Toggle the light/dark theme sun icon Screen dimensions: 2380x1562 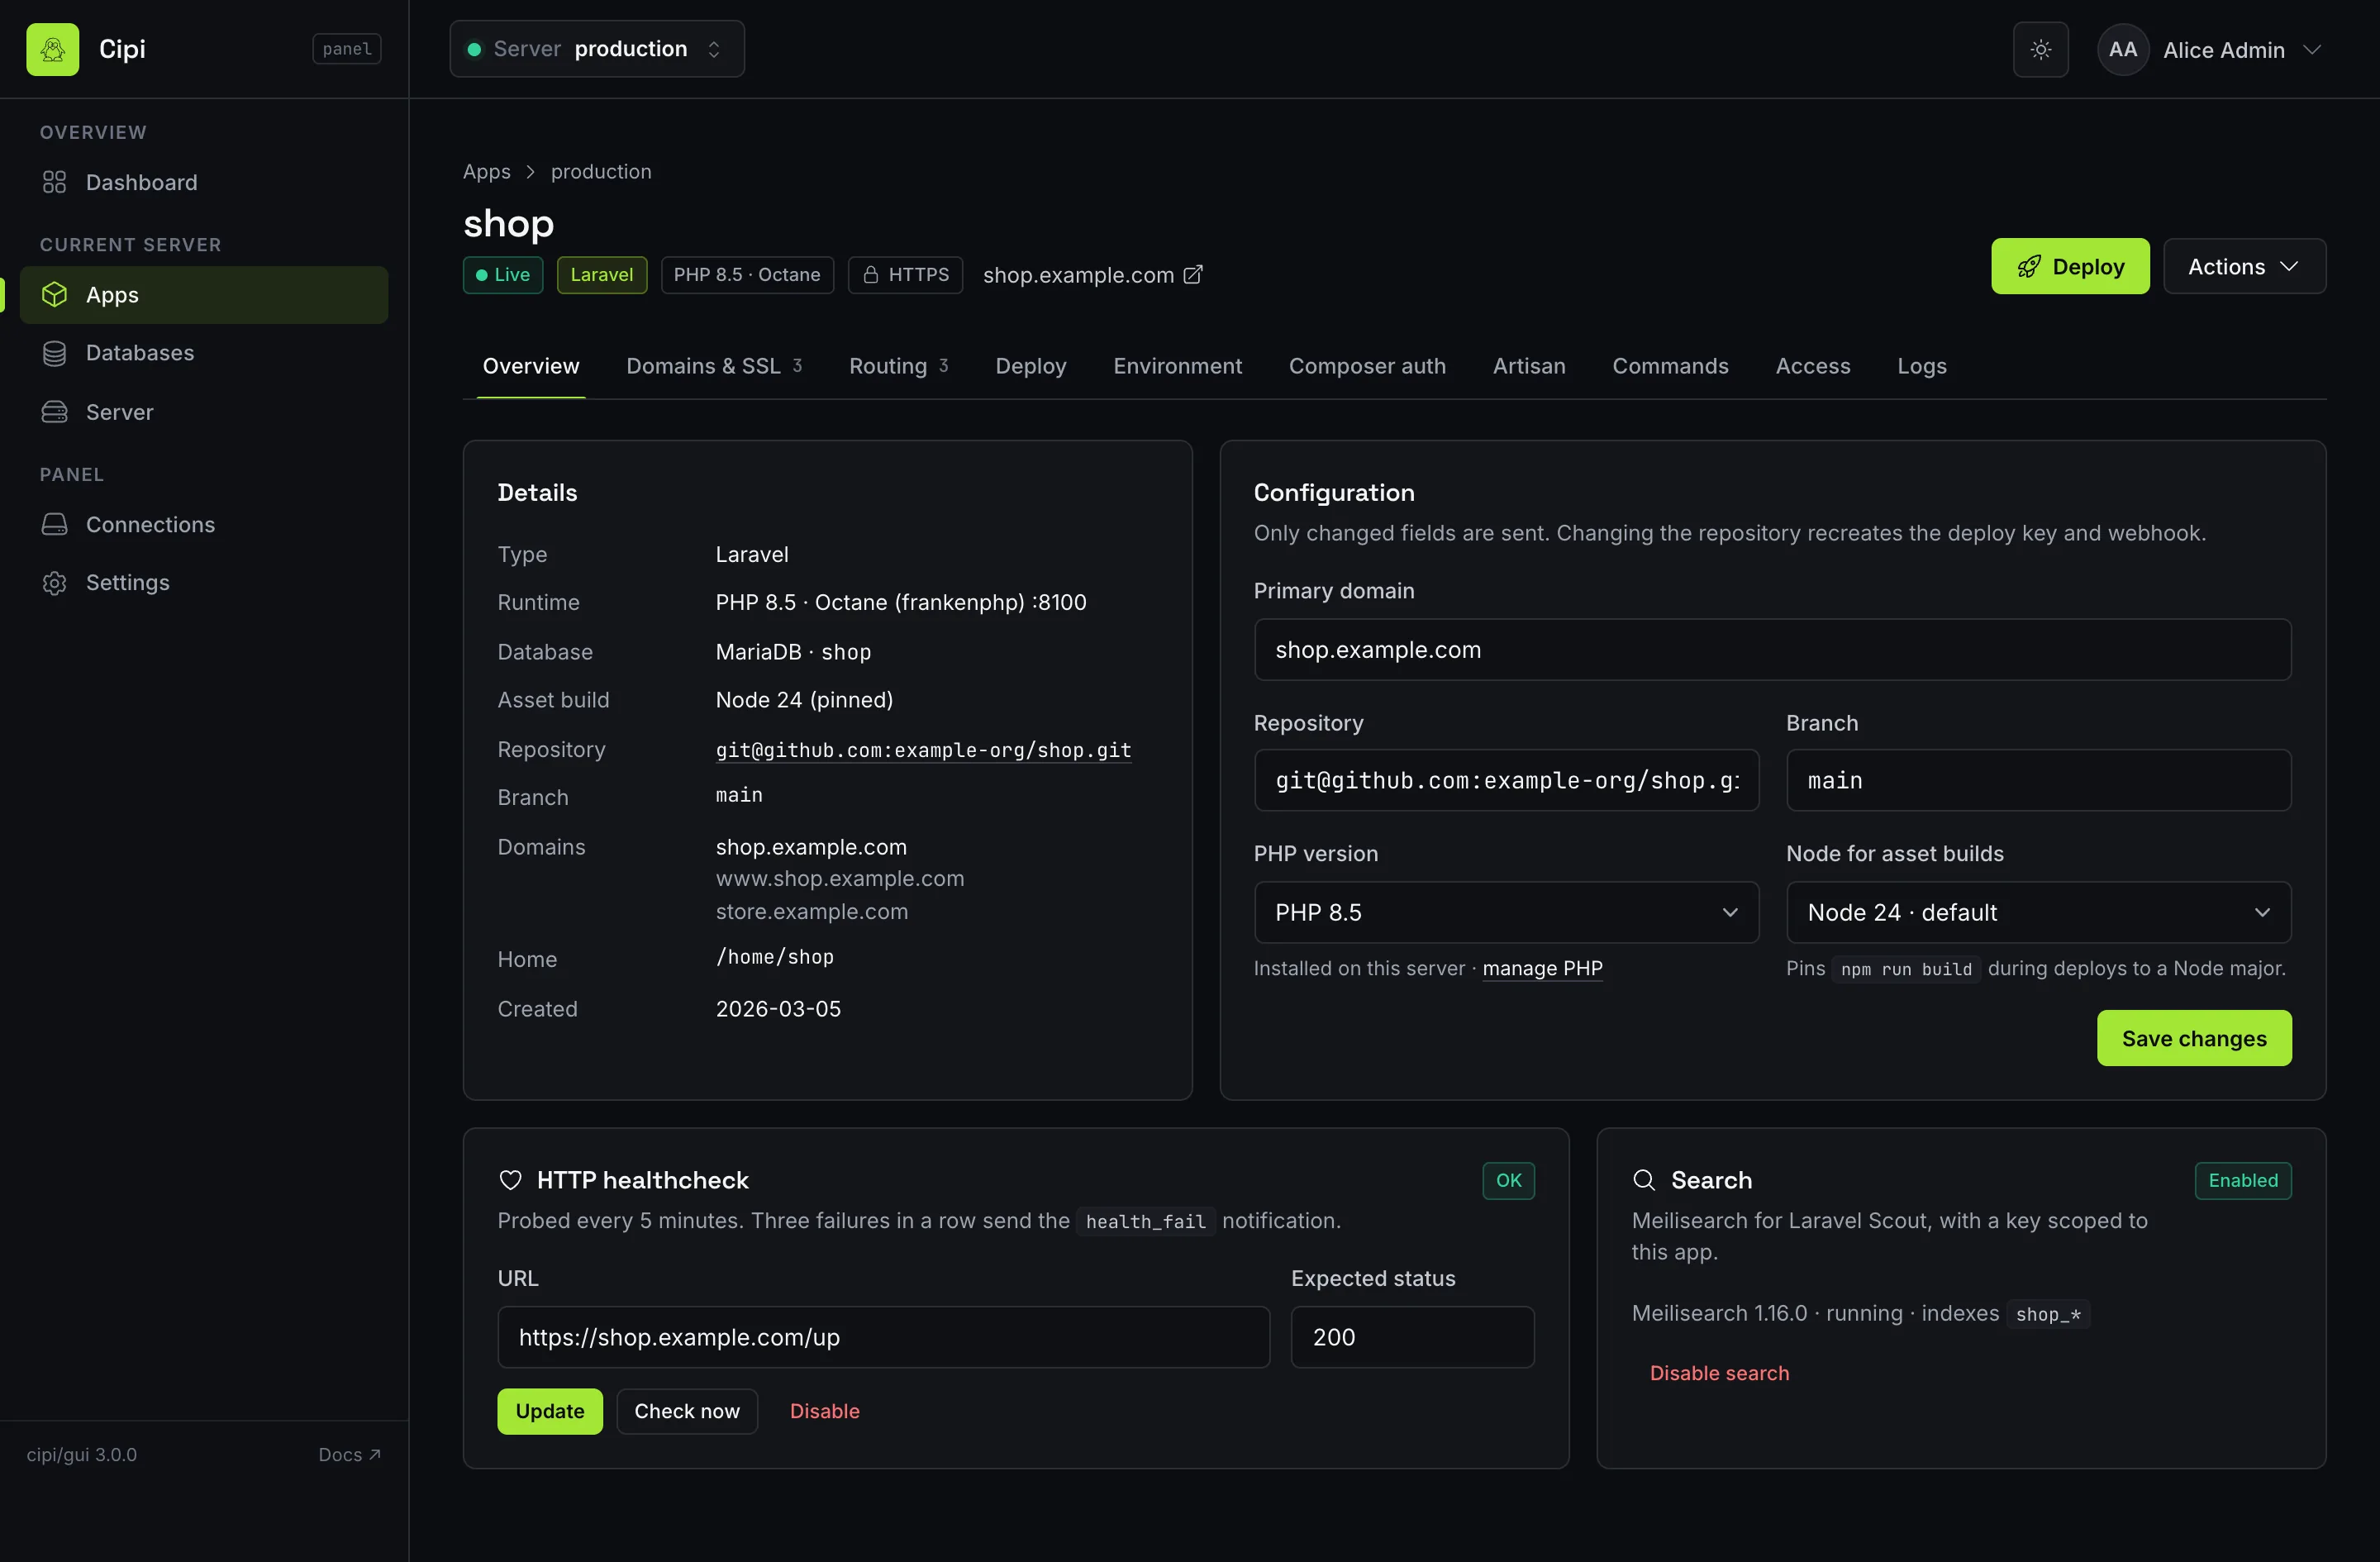tap(2040, 49)
